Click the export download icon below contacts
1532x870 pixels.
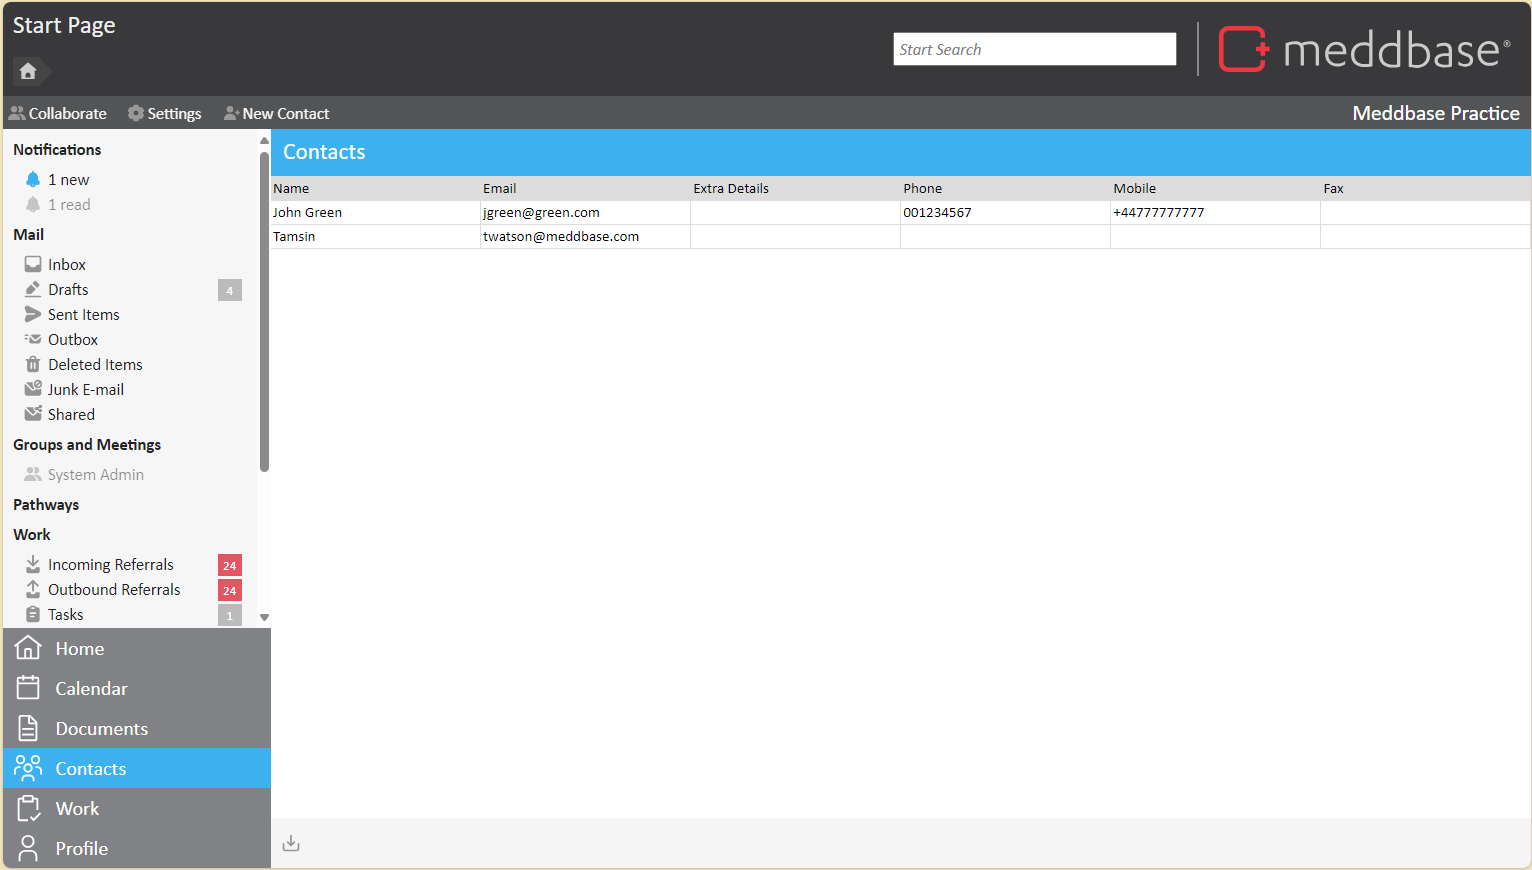coord(291,844)
